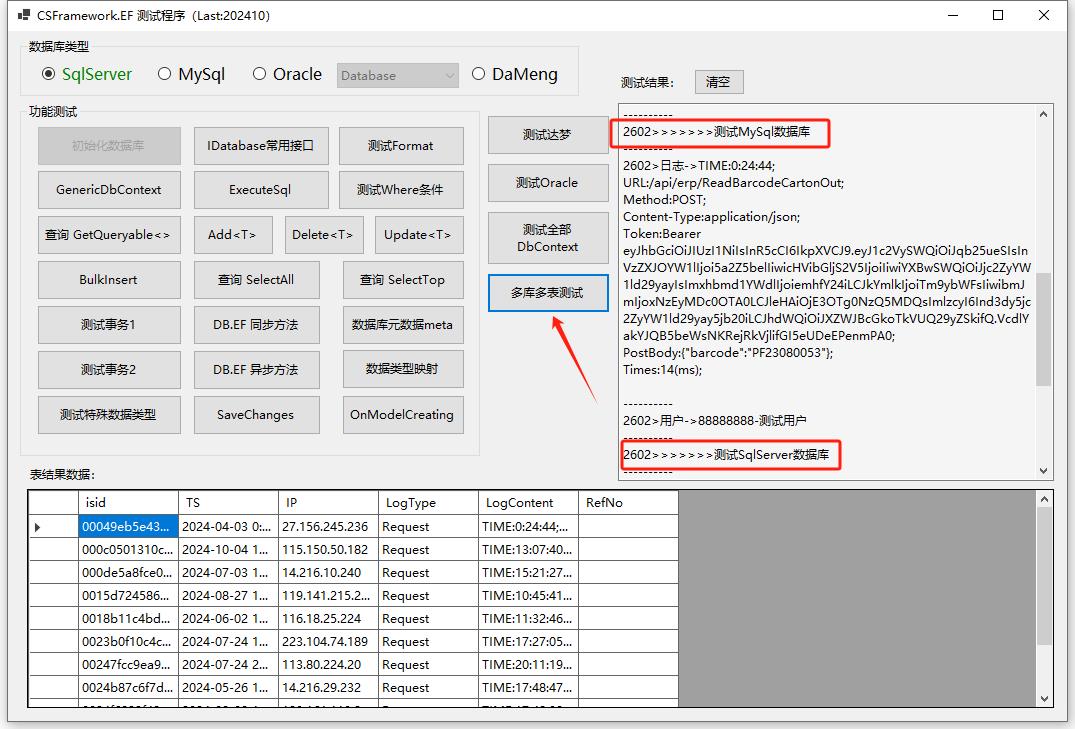Click the ExecuteSql button

[260, 190]
